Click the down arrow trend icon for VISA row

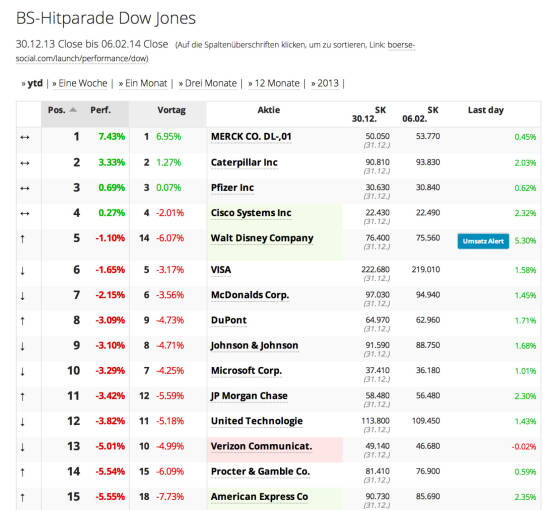point(23,271)
